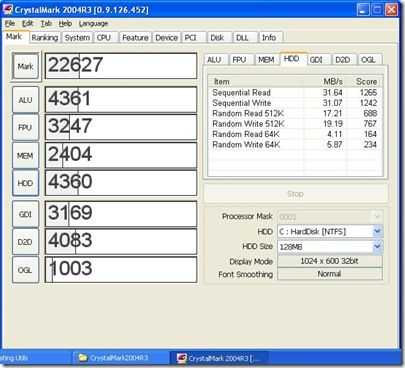Viewport: 405px width, 368px height.
Task: Click the CrystalMark title bar app icon
Action: [7, 9]
